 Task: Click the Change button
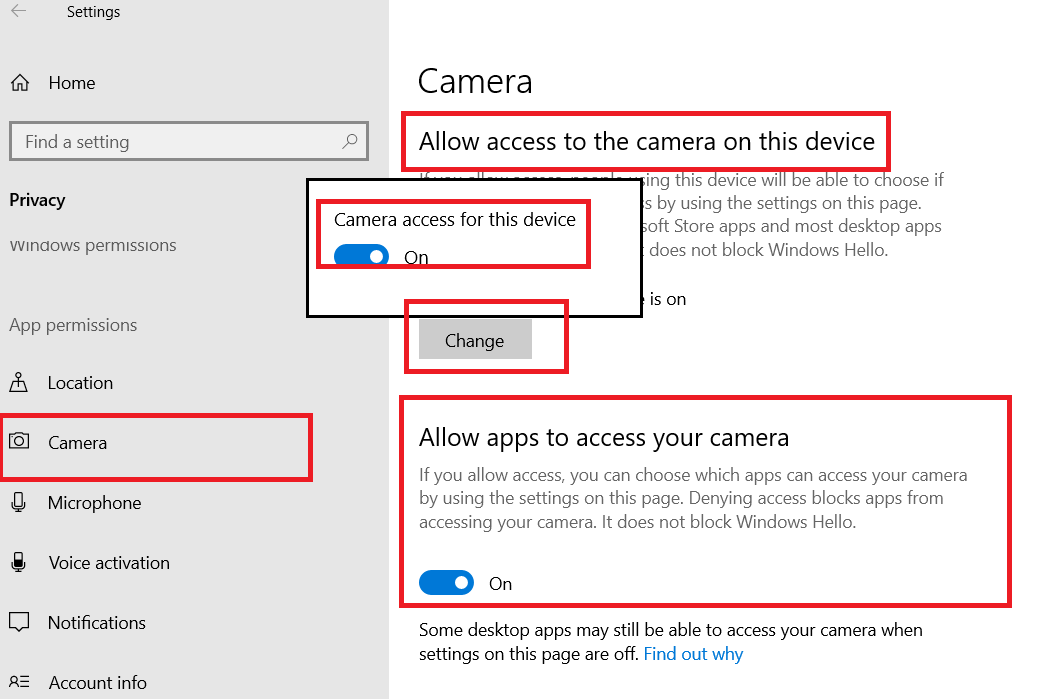tap(475, 340)
